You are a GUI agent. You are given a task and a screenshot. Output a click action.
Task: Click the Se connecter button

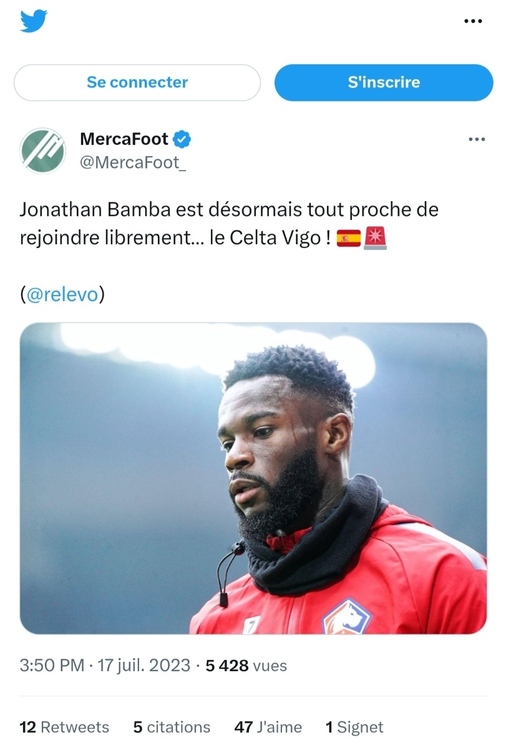point(137,82)
